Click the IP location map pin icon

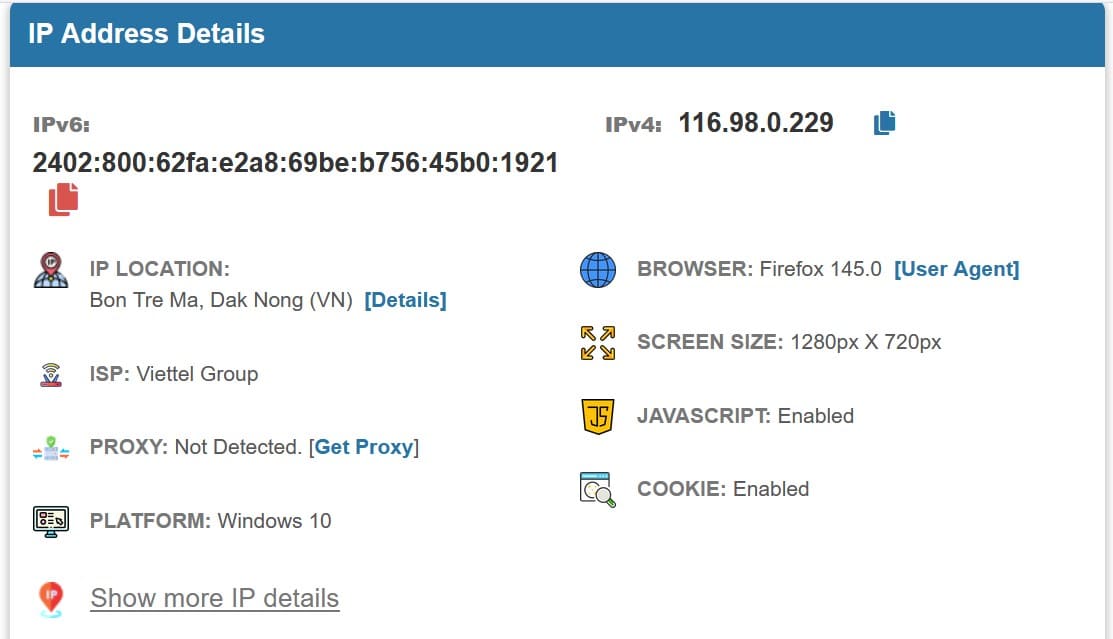pyautogui.click(x=51, y=270)
